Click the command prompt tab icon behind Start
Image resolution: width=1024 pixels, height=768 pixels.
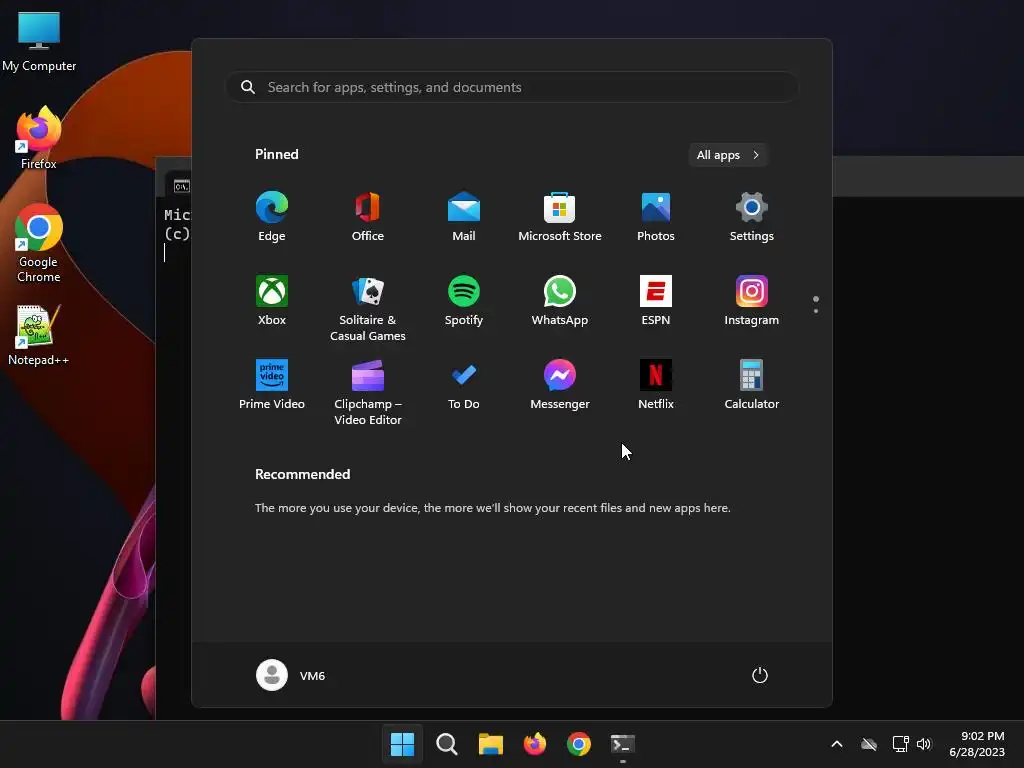point(182,186)
